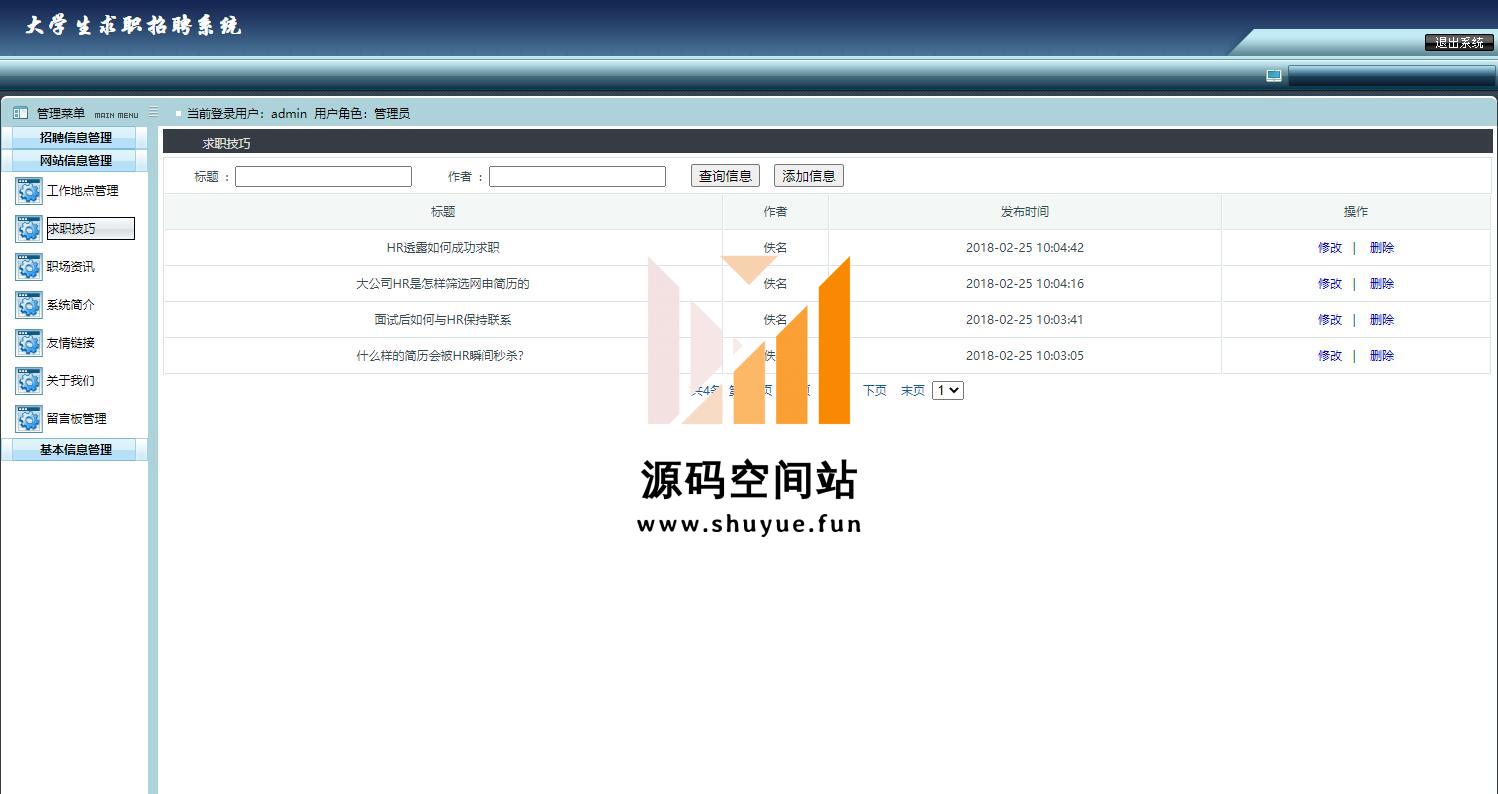Image resolution: width=1498 pixels, height=794 pixels.
Task: Collapse the 网站信息管理 menu section
Action: click(75, 160)
